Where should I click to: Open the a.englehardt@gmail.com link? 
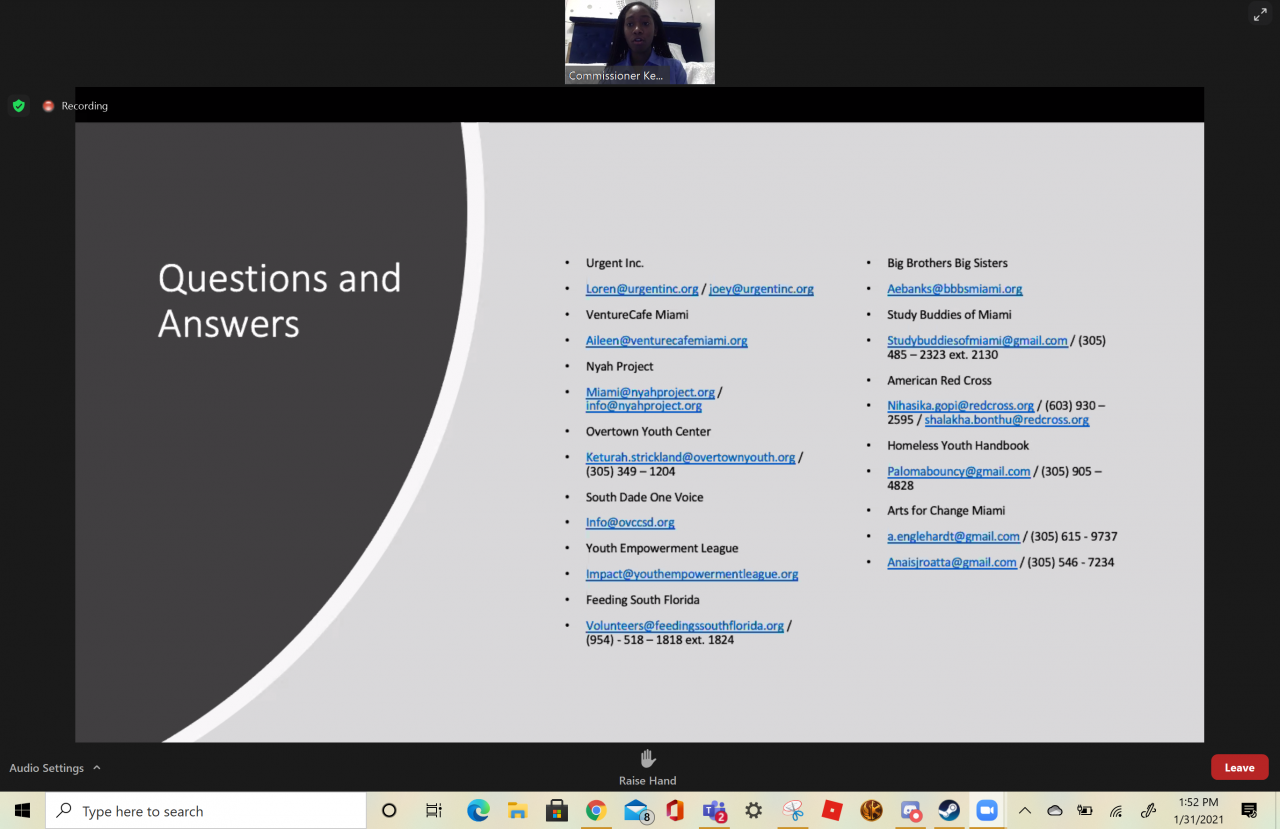(x=953, y=537)
